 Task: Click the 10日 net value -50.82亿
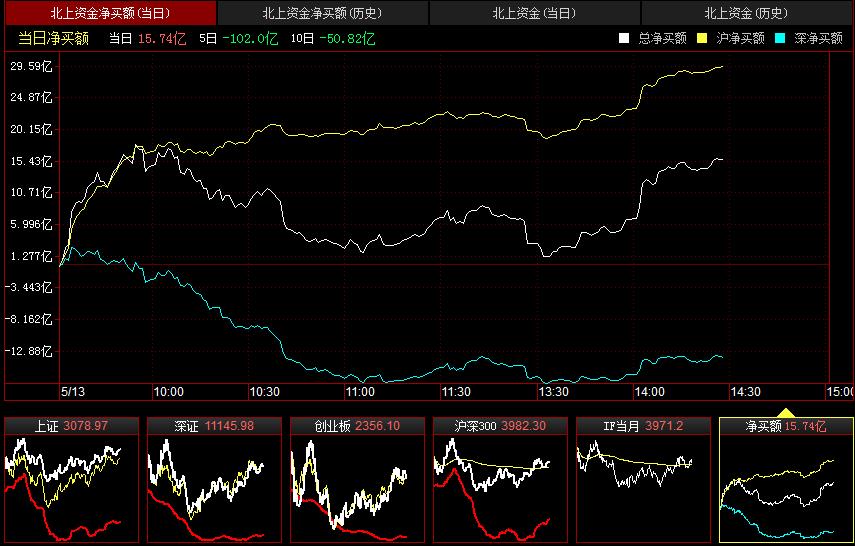point(347,38)
